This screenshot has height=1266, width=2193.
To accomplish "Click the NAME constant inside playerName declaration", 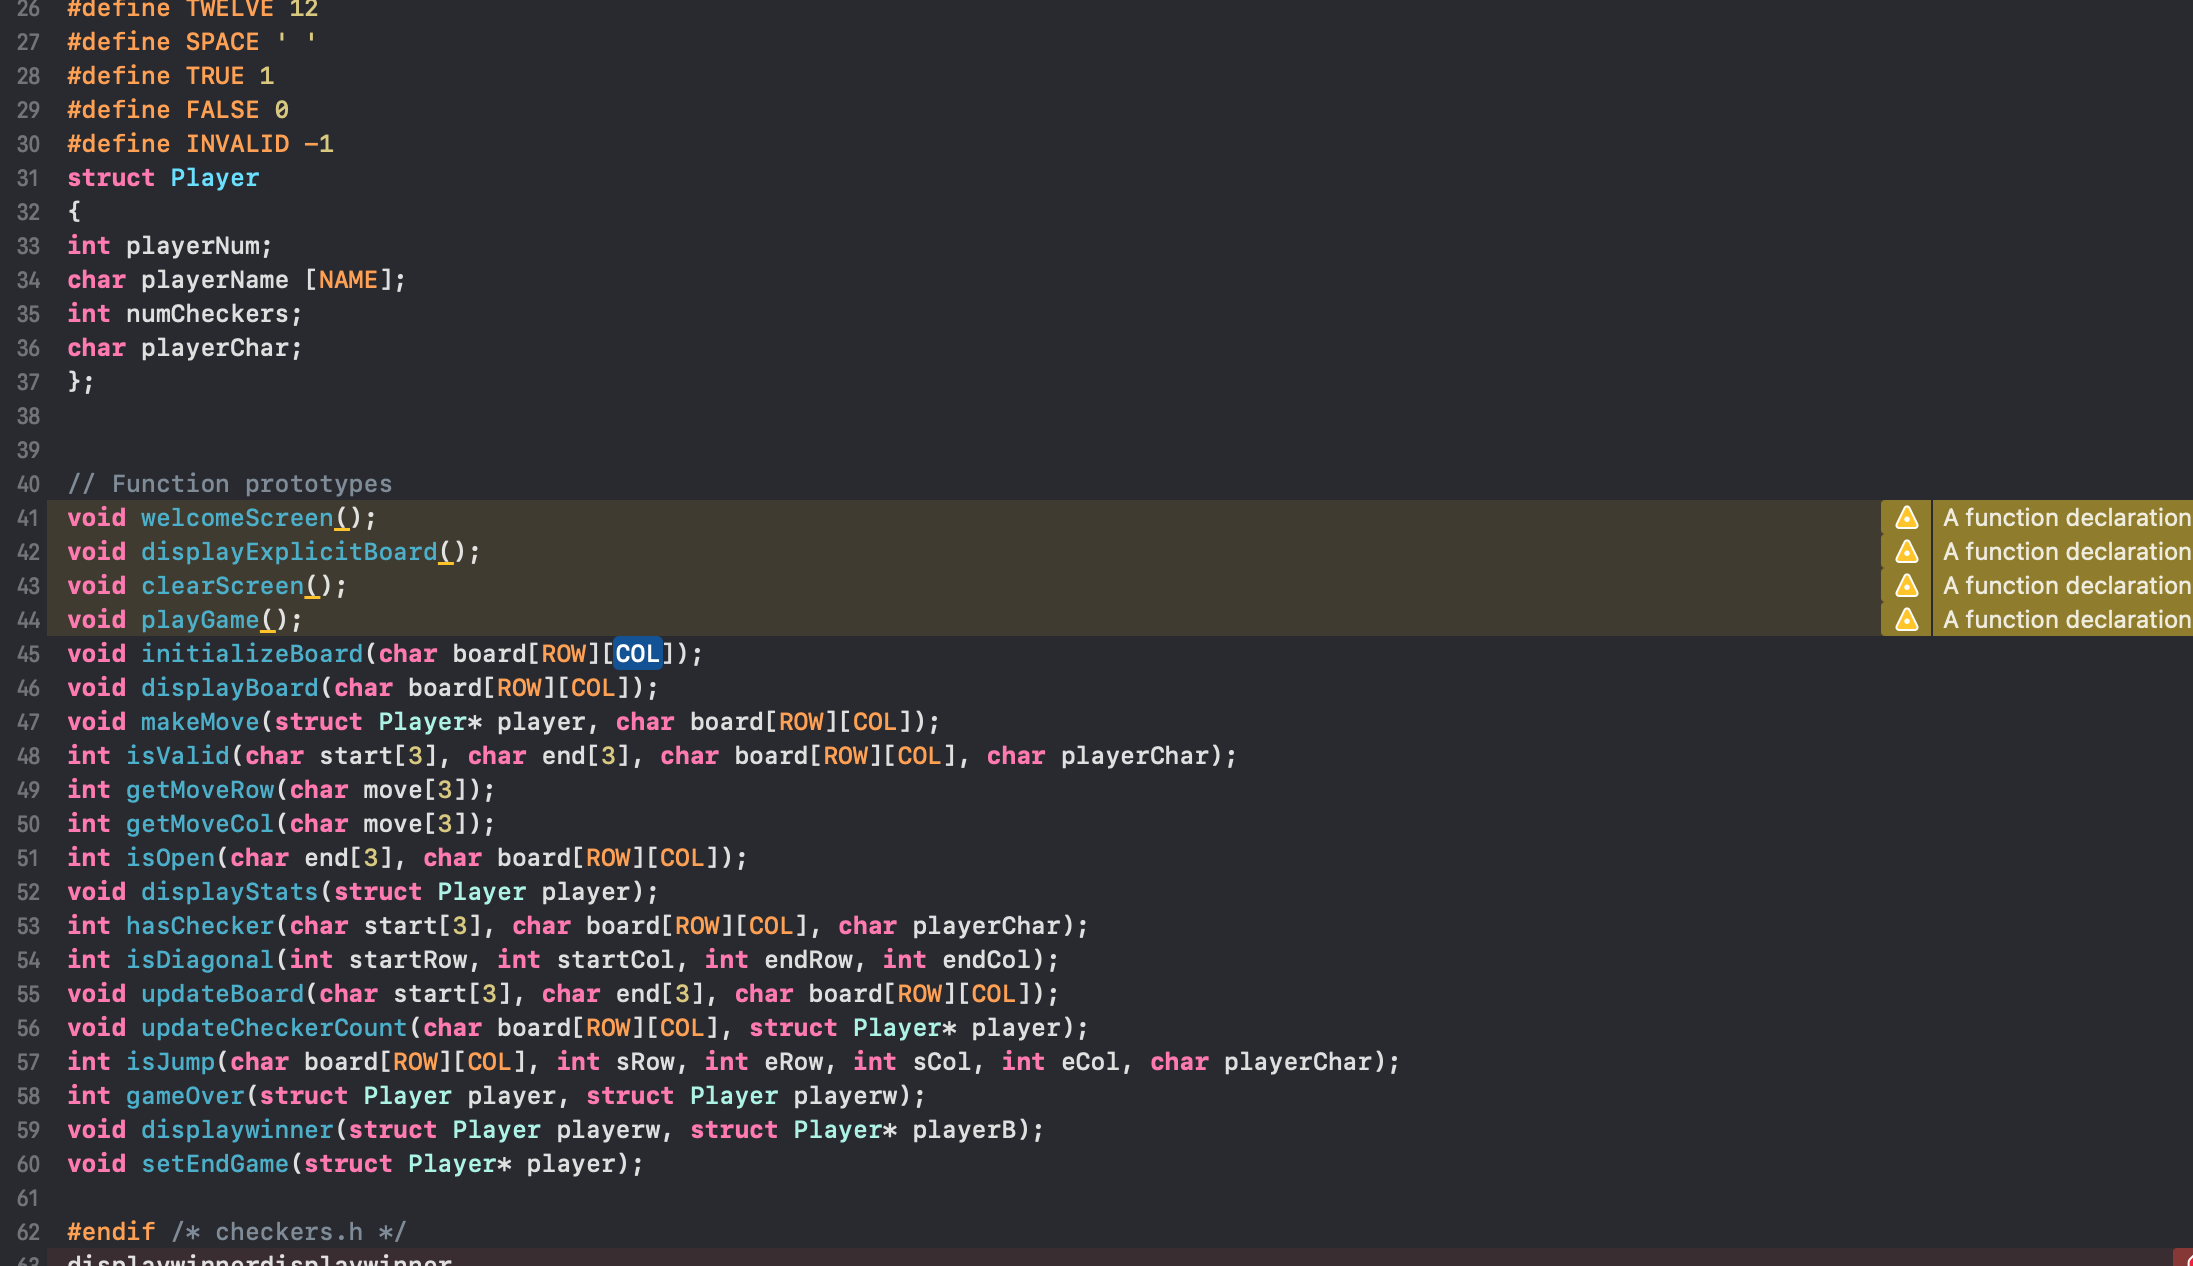I will point(347,279).
